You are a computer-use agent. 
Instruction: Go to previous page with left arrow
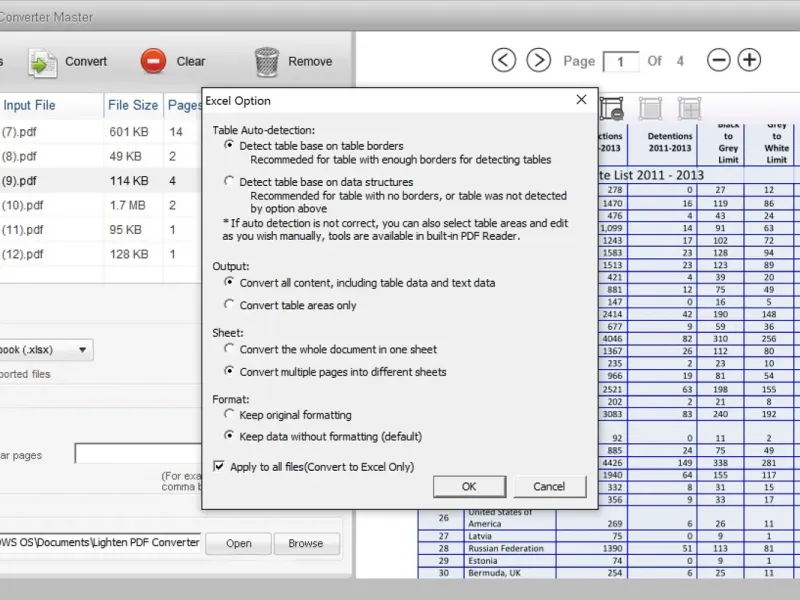pos(504,60)
